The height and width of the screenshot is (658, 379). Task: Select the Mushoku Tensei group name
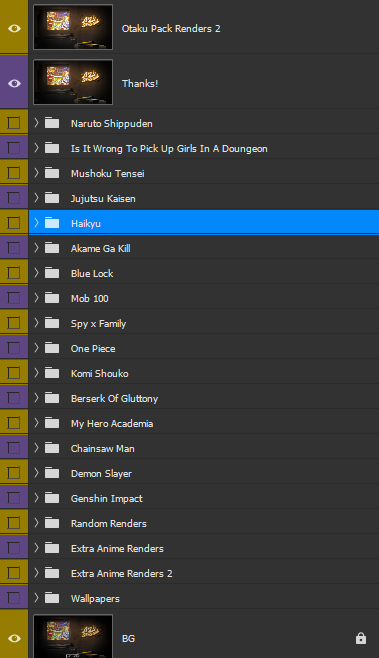107,173
